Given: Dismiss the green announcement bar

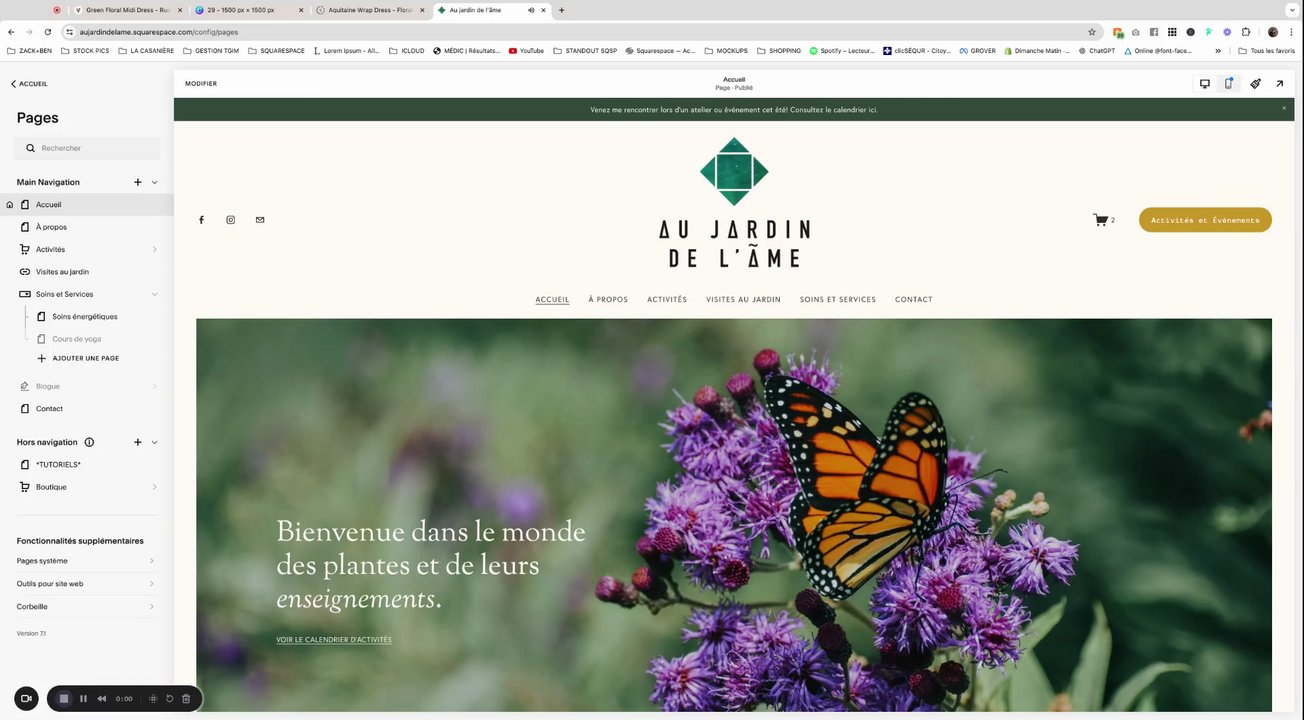Looking at the screenshot, I should (x=1284, y=109).
